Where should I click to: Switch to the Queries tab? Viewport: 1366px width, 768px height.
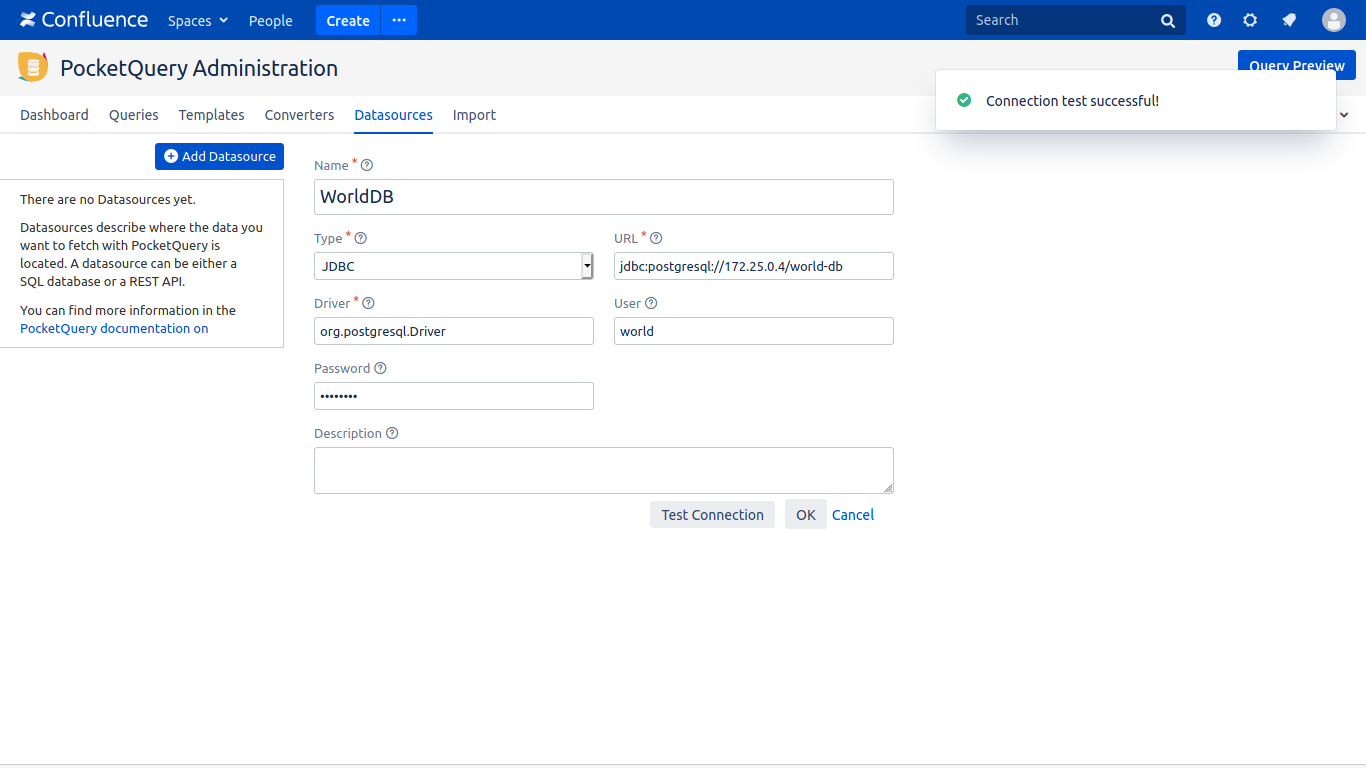134,115
